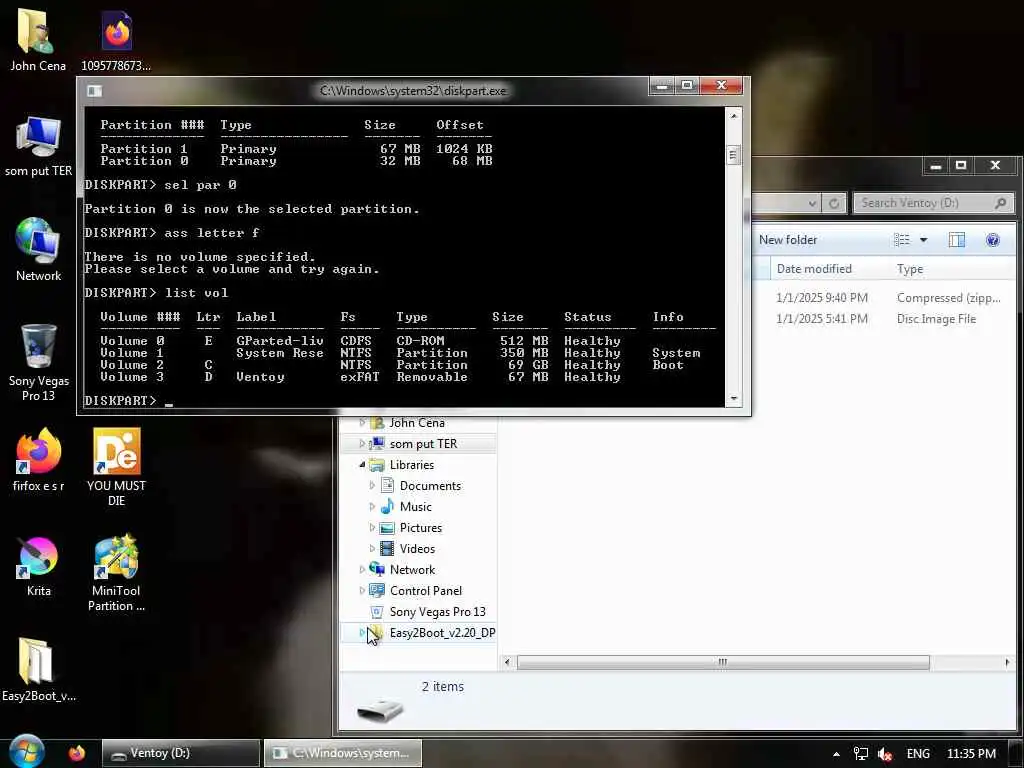Expand som put TER tree node
This screenshot has height=768, width=1024.
point(362,443)
